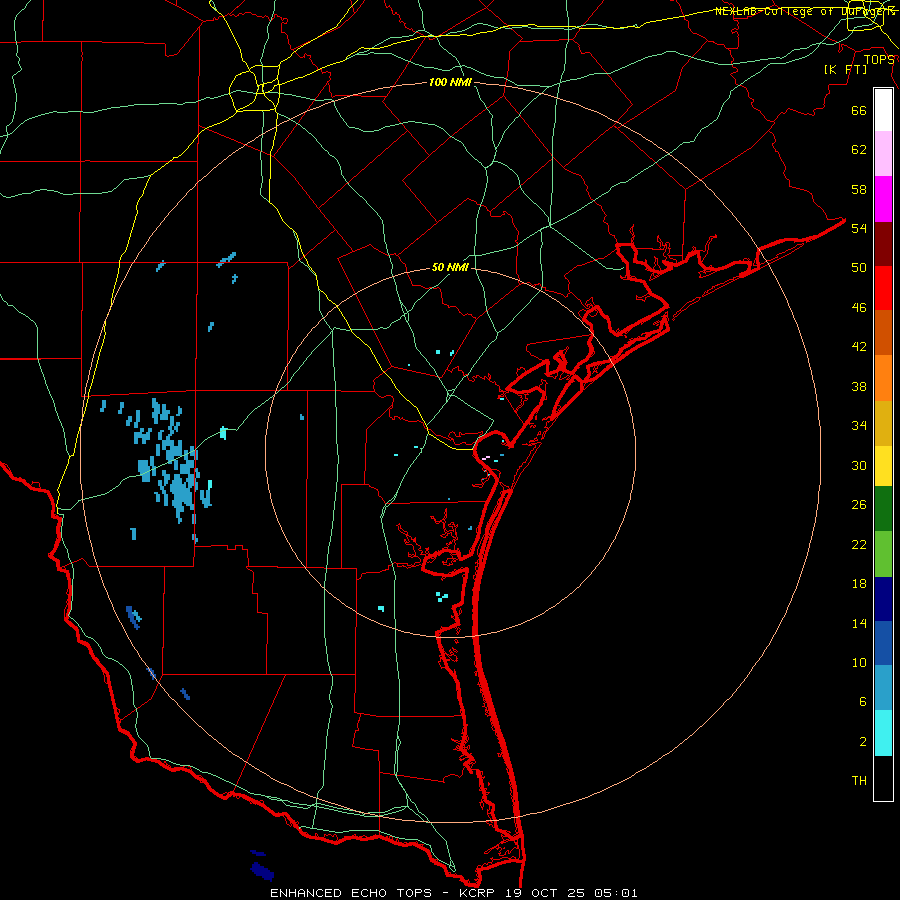The height and width of the screenshot is (900, 900).
Task: Click the dark orange 42 K FT swatch
Action: tap(883, 332)
